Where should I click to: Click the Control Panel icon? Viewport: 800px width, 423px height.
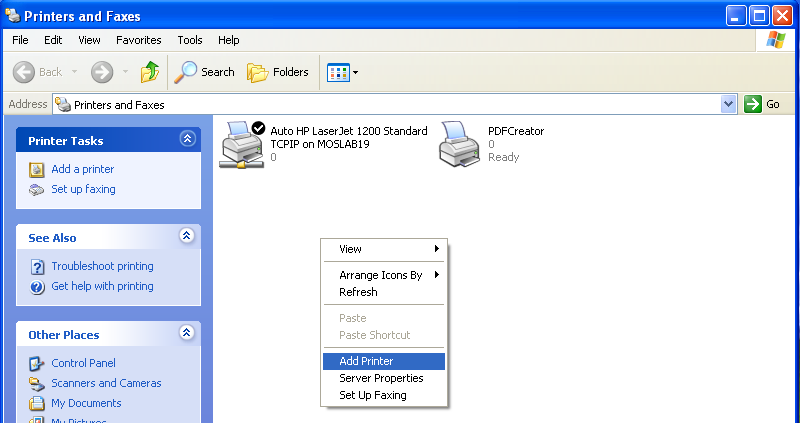pyautogui.click(x=37, y=363)
